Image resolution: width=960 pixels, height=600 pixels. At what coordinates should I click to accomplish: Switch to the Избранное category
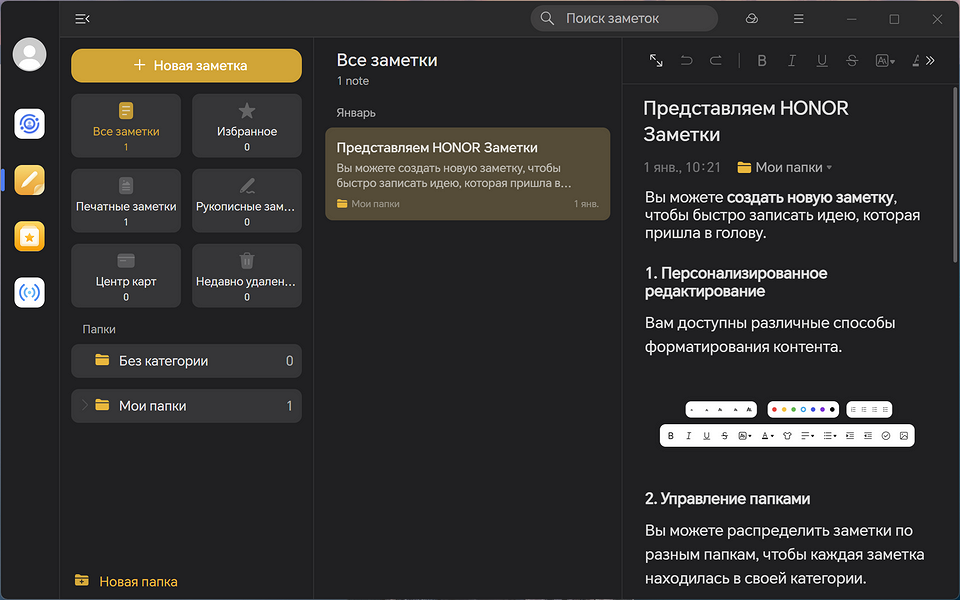[x=247, y=126]
